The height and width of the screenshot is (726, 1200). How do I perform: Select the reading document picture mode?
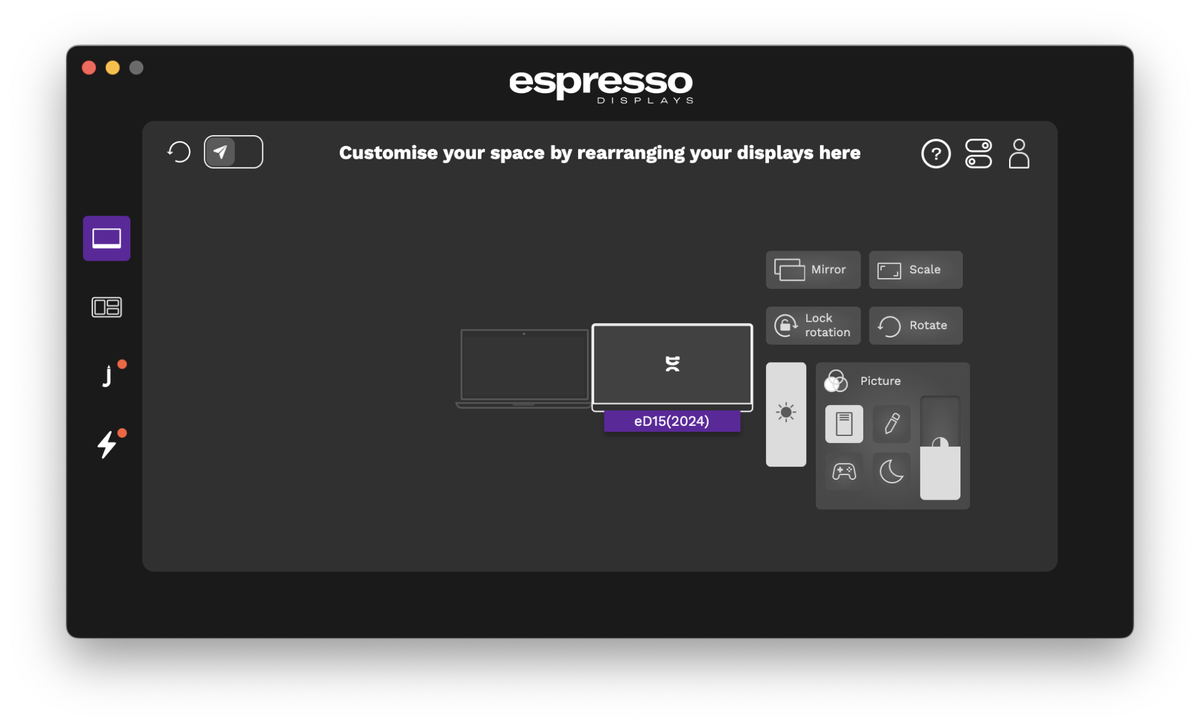(843, 423)
